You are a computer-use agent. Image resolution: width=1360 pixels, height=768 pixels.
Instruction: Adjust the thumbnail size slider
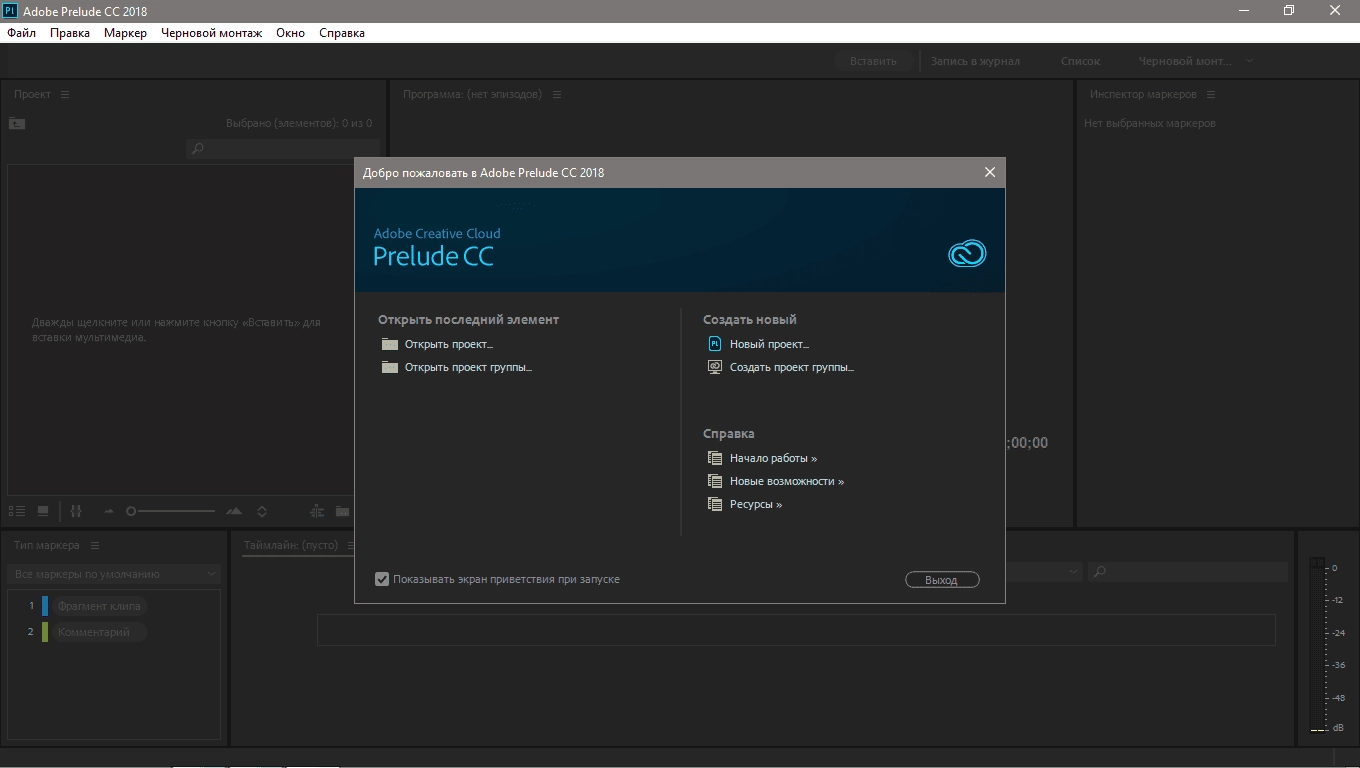tap(171, 511)
